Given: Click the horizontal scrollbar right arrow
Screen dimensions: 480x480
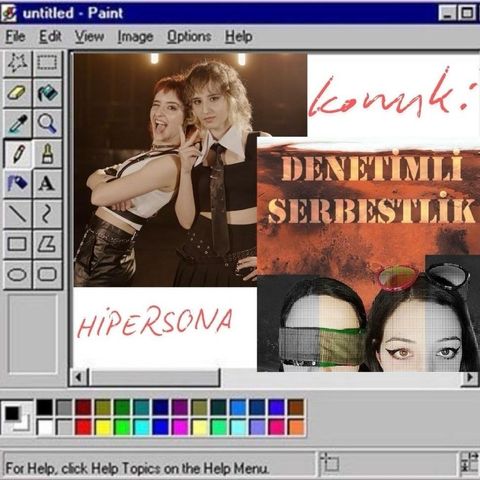Looking at the screenshot, I should (x=470, y=378).
